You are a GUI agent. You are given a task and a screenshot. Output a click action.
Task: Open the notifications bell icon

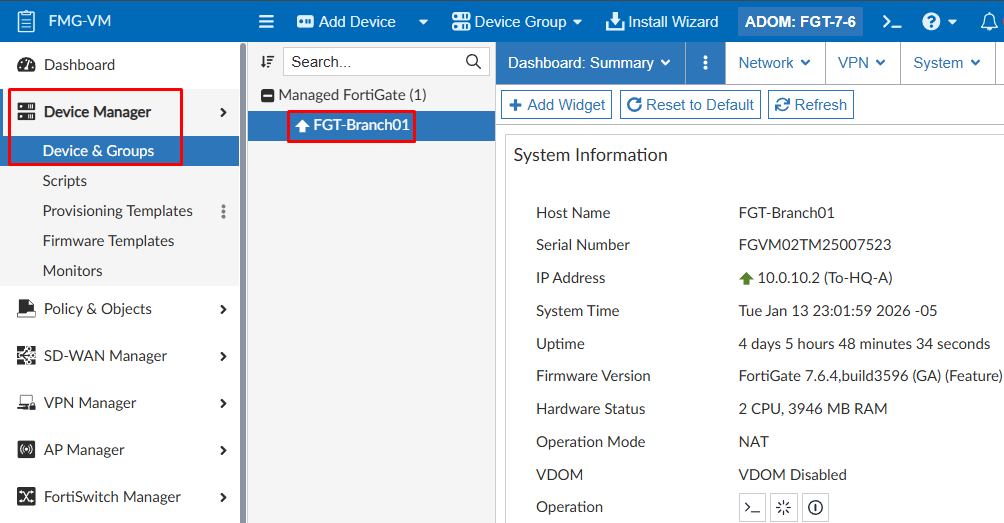click(x=989, y=22)
